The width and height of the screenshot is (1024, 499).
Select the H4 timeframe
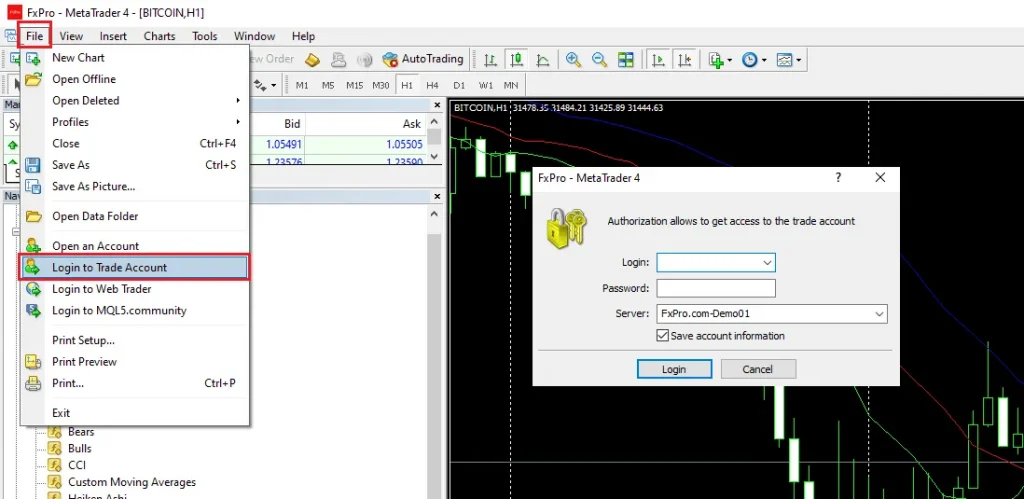[x=432, y=86]
